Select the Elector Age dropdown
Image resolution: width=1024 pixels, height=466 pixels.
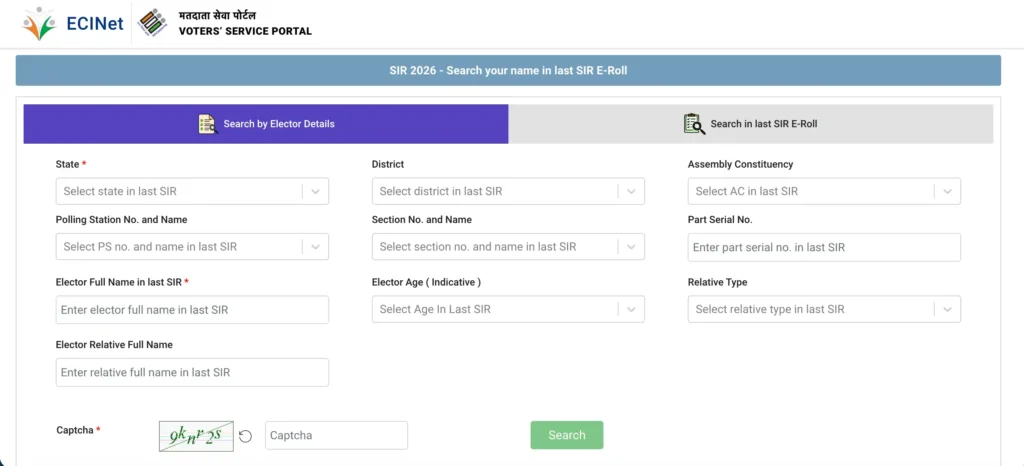click(x=508, y=309)
